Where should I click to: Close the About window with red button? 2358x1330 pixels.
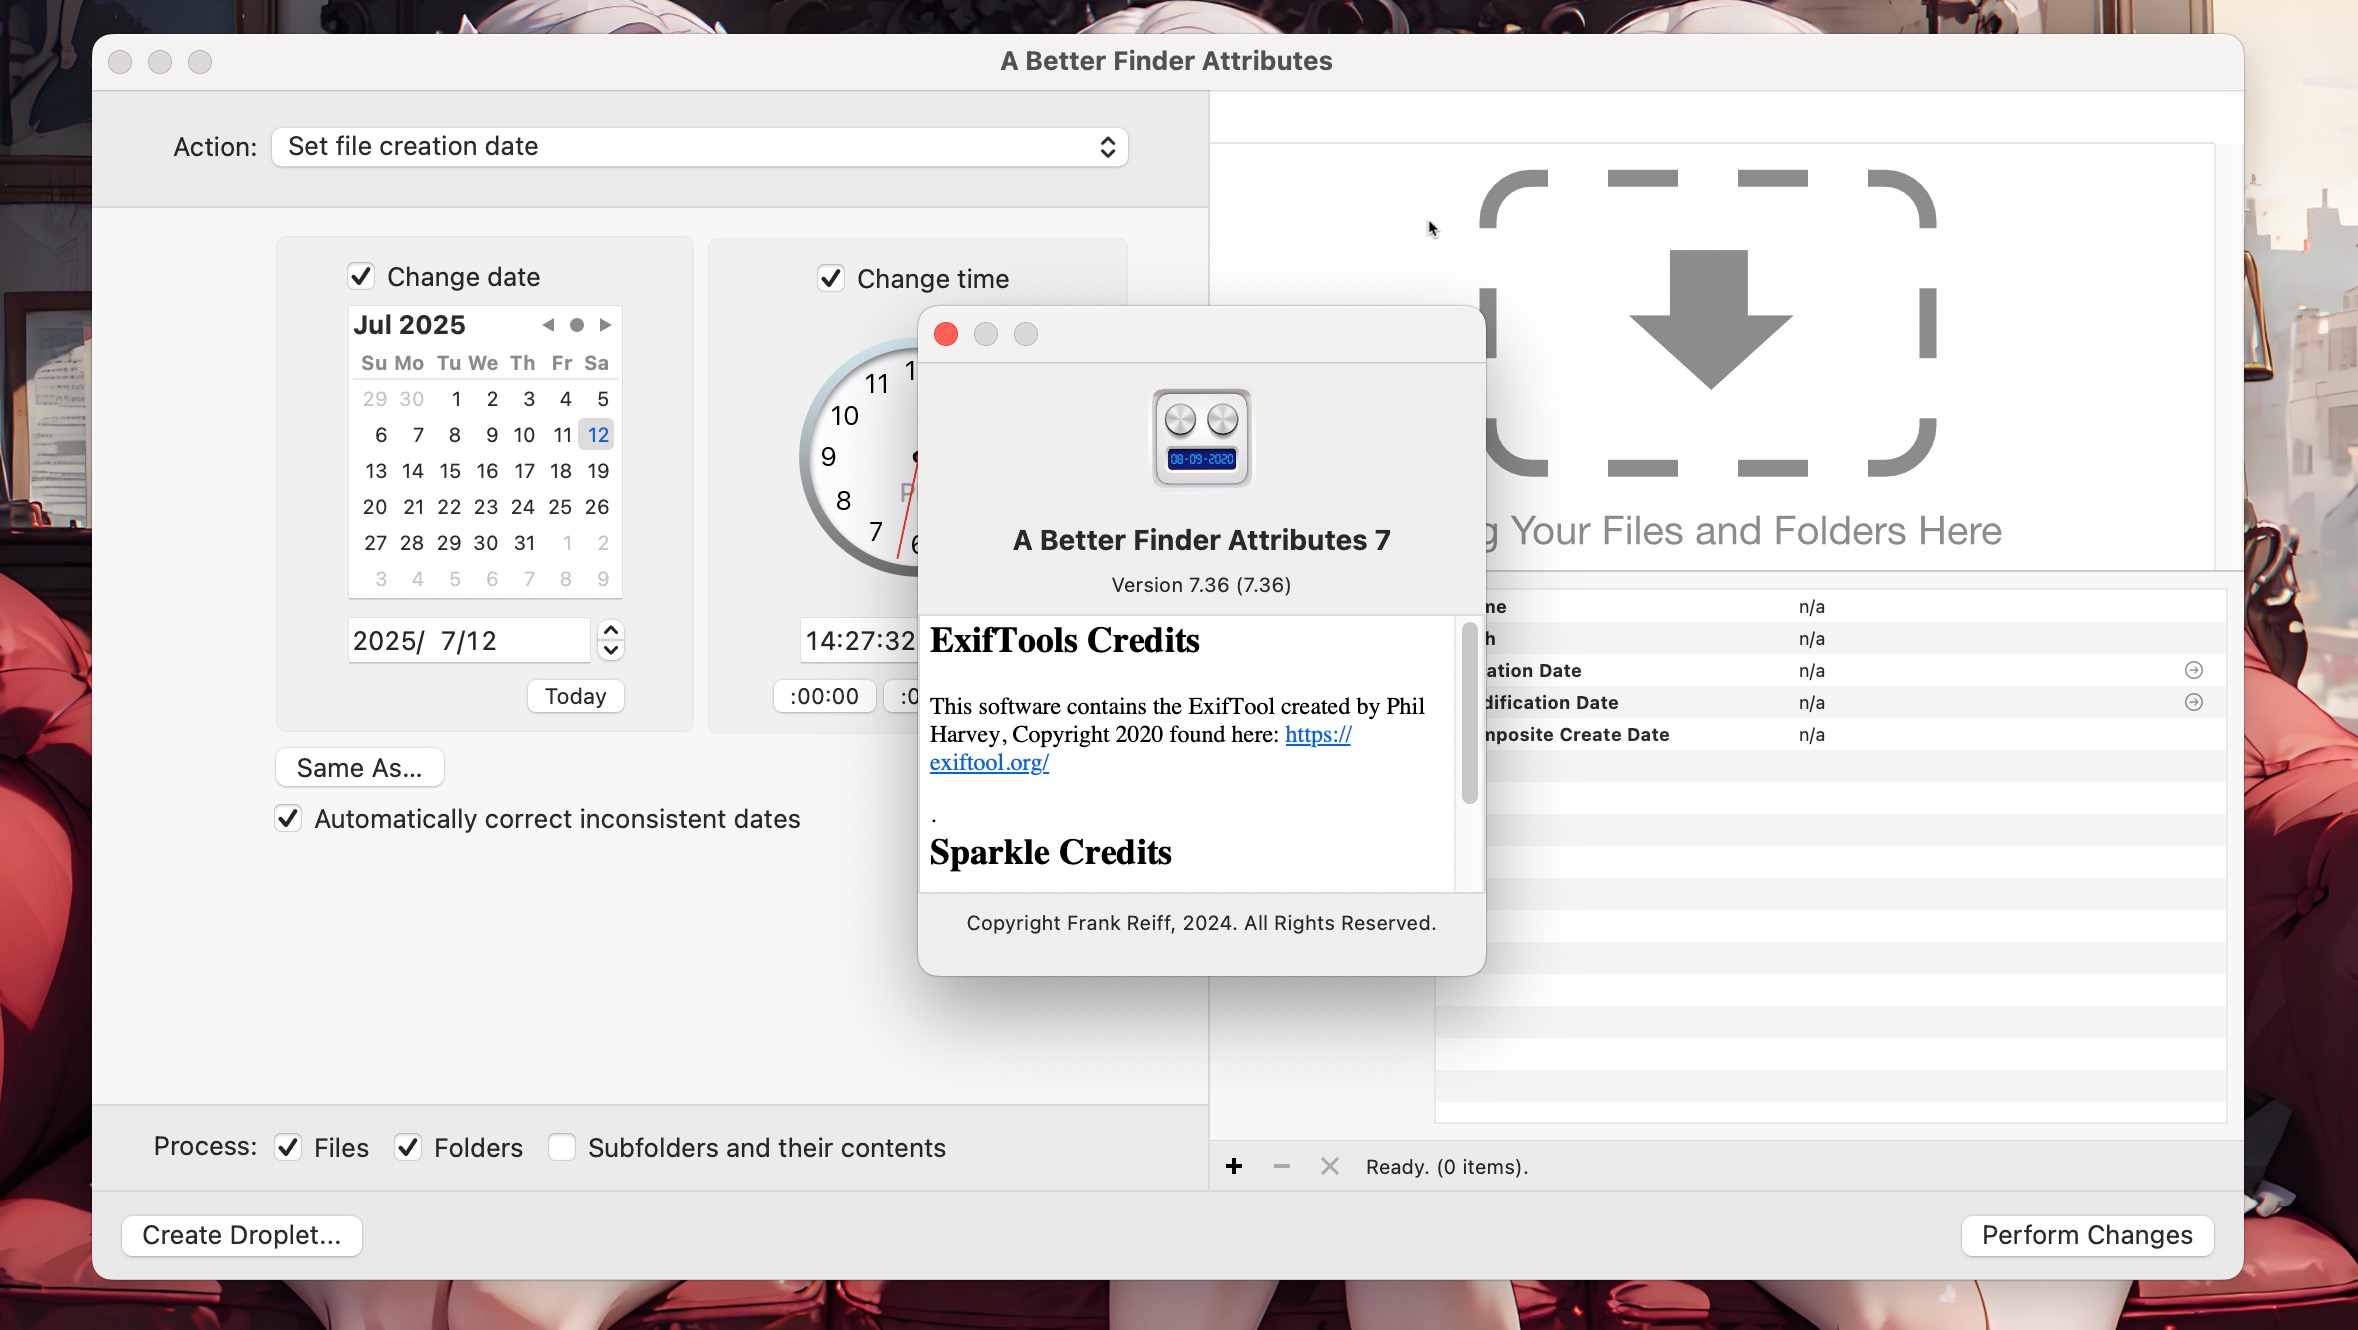point(946,334)
